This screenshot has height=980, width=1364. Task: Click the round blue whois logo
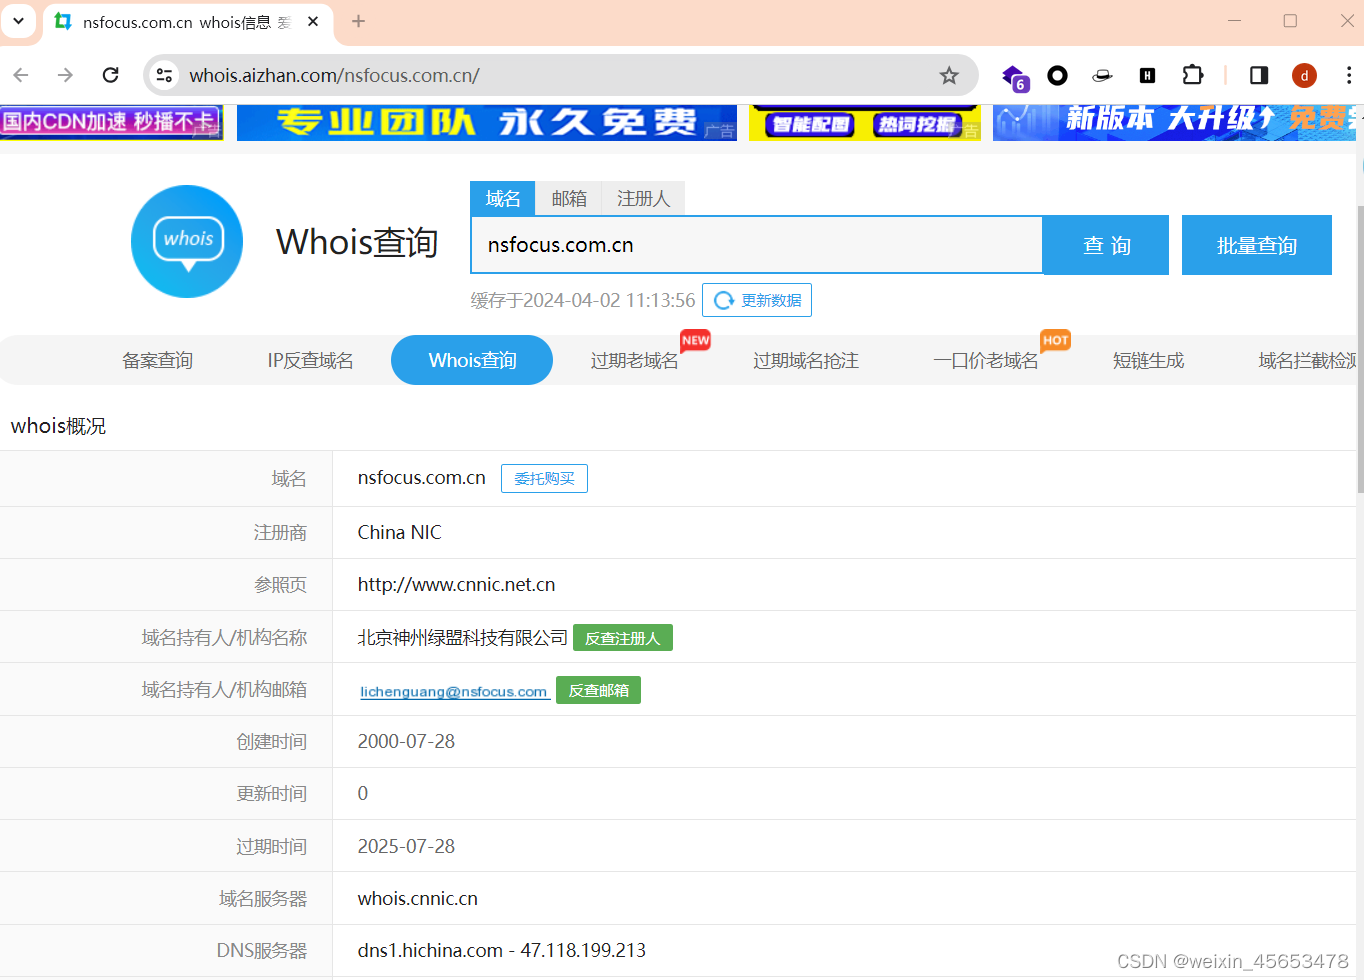click(187, 241)
